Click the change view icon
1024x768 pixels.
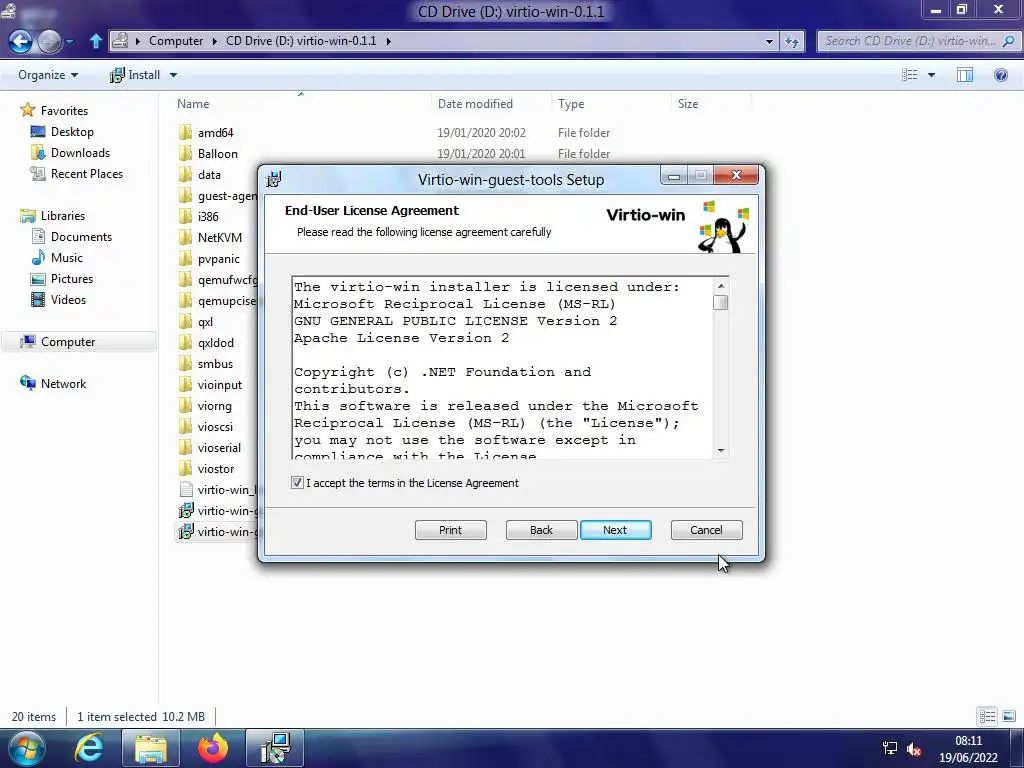click(910, 75)
